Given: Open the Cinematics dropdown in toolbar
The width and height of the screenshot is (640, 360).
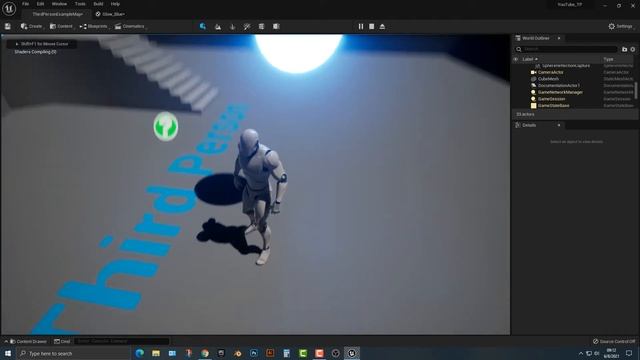Looking at the screenshot, I should tap(130, 26).
